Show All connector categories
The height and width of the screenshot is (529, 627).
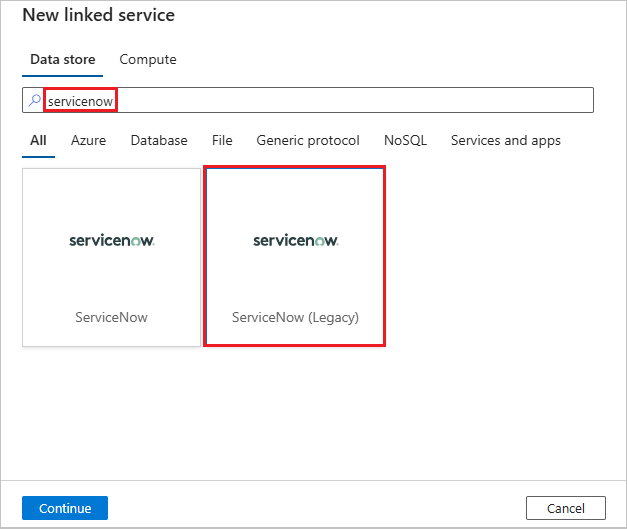[x=38, y=141]
